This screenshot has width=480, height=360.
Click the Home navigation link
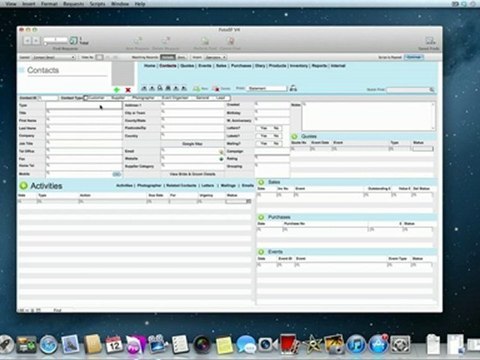150,66
